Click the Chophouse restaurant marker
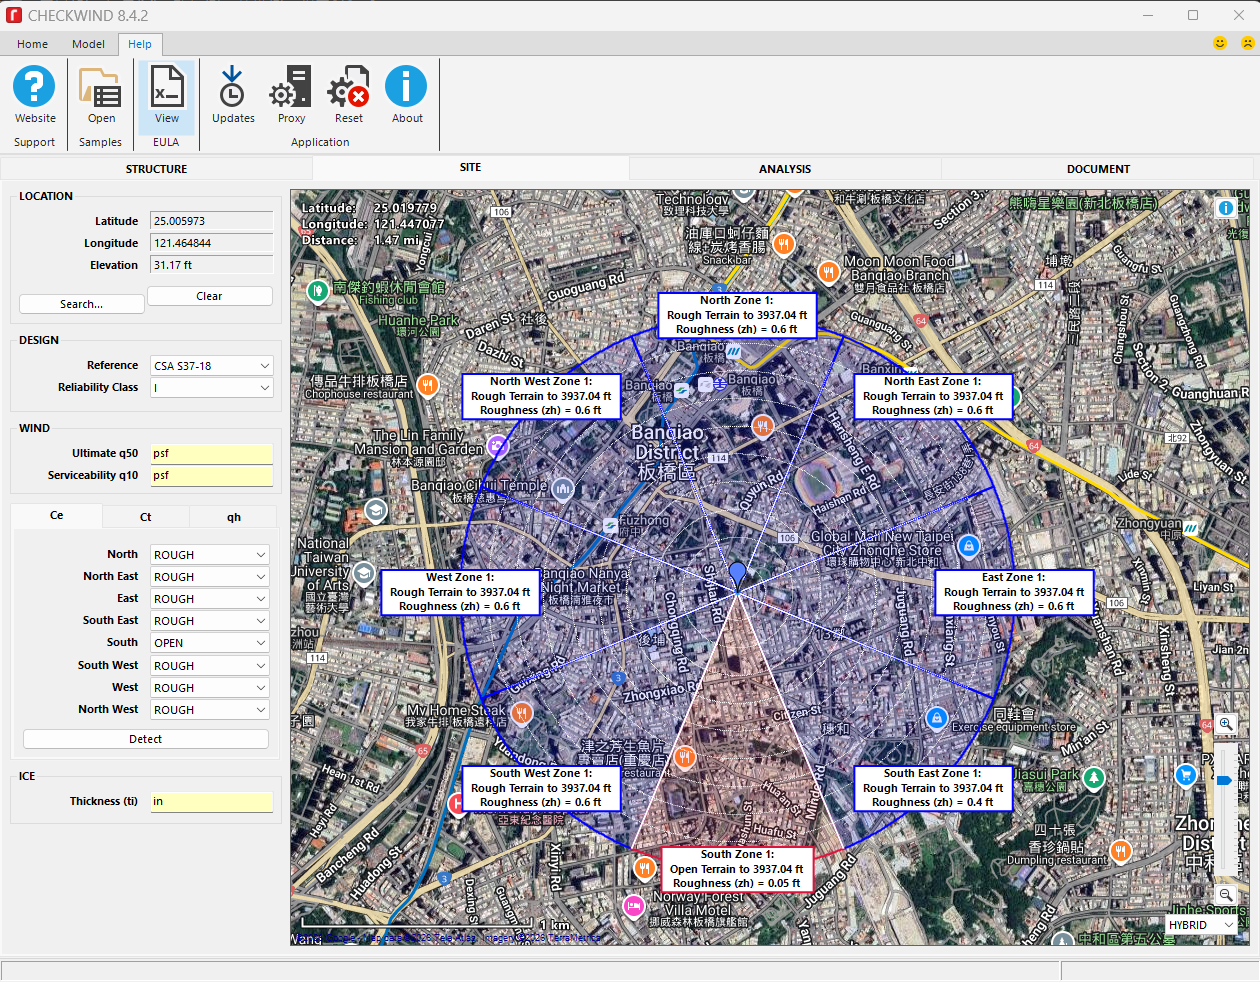Screen dimensions: 1260x982 pos(428,385)
